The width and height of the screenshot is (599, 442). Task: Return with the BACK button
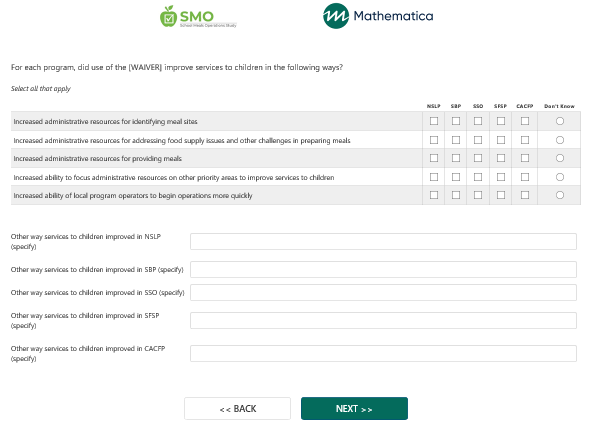(237, 408)
